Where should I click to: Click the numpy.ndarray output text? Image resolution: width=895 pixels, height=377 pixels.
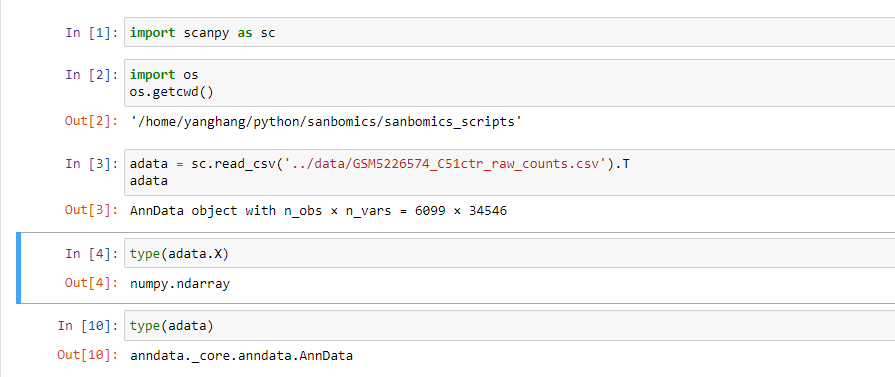[x=180, y=283]
